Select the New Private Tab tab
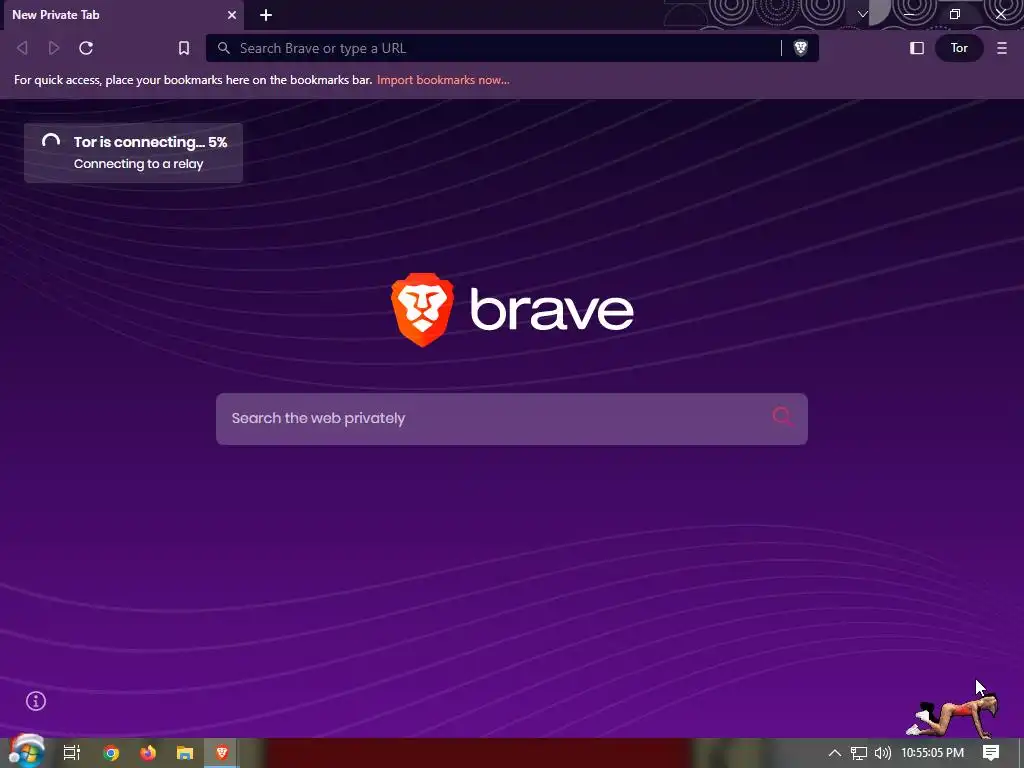The image size is (1024, 768). point(123,15)
